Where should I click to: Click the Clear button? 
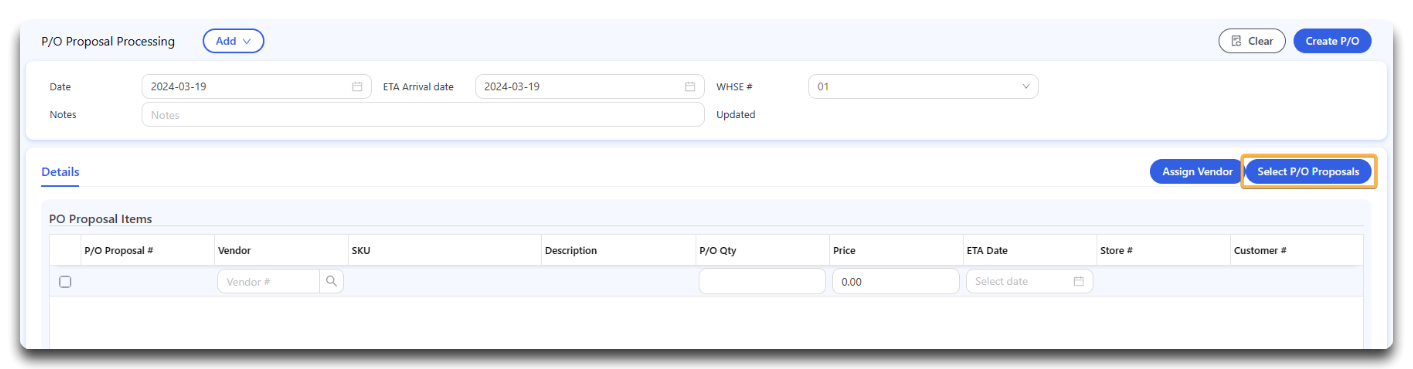point(1252,41)
